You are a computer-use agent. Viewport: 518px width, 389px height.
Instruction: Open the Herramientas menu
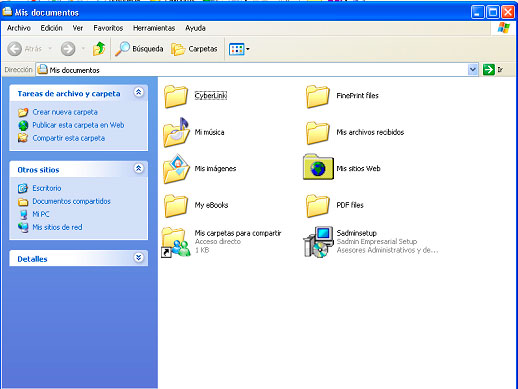(154, 28)
